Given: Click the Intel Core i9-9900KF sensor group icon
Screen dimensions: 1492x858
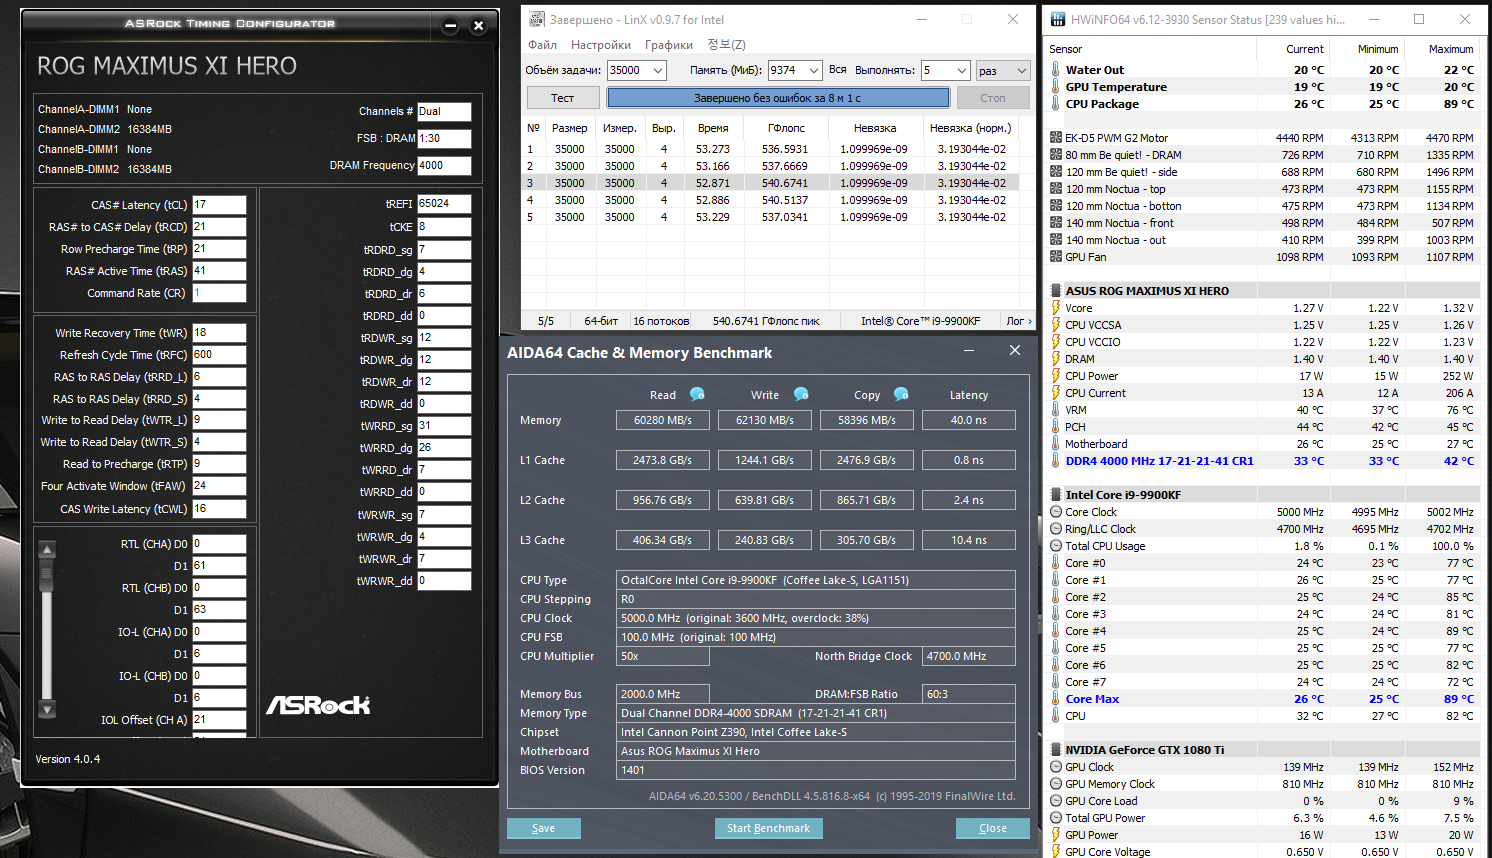Looking at the screenshot, I should (1056, 495).
